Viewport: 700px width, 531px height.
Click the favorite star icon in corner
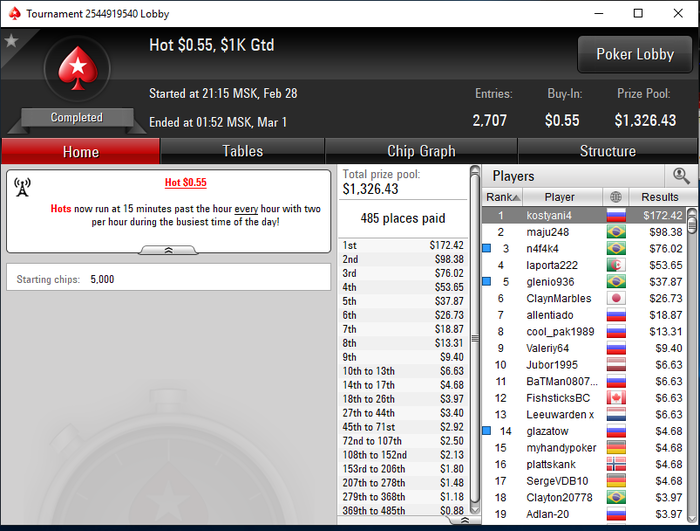coord(11,41)
